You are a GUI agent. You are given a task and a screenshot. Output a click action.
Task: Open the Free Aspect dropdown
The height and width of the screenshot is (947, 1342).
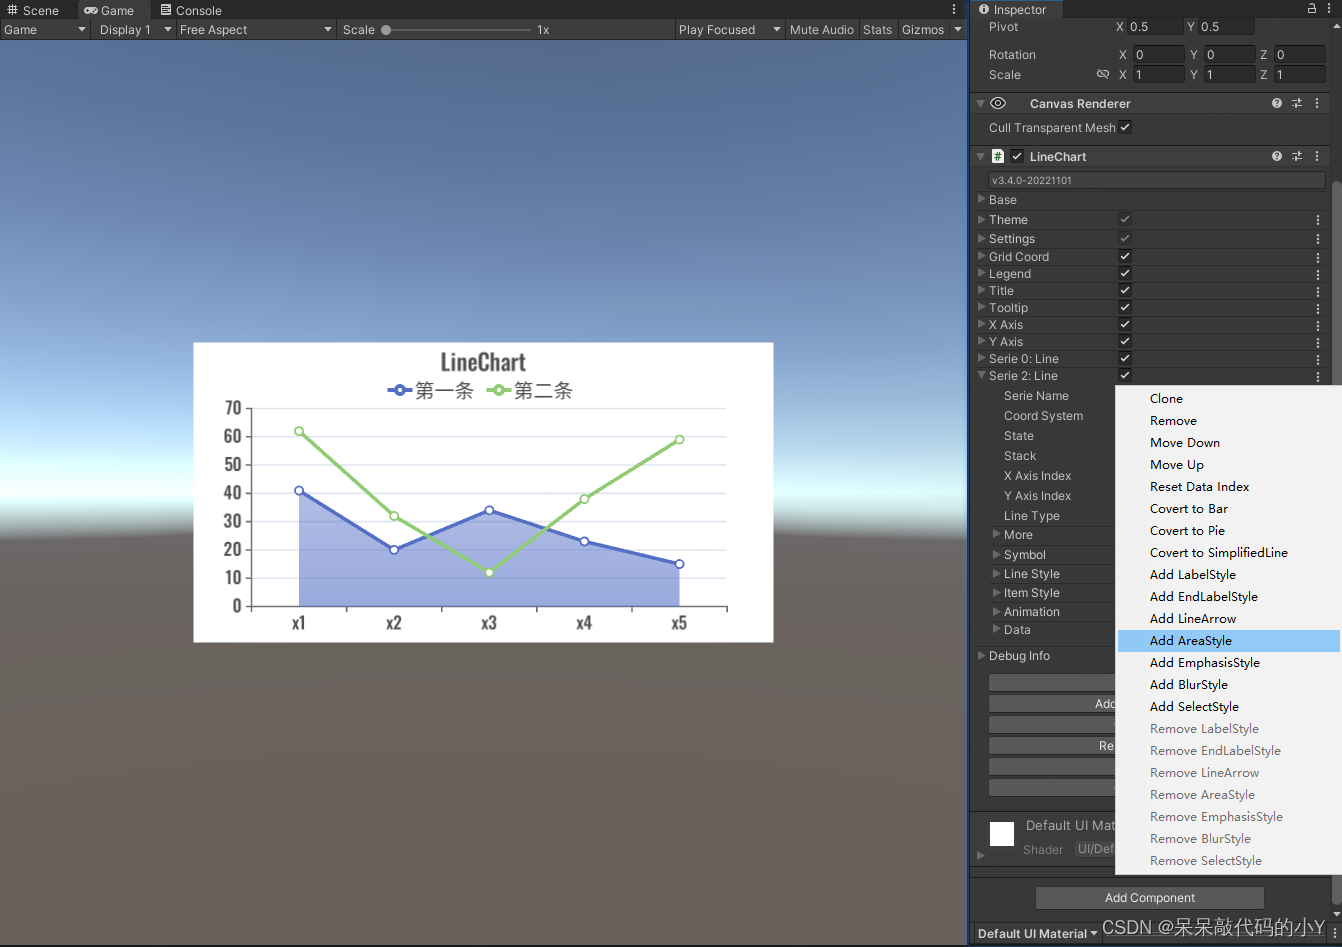[x=255, y=30]
